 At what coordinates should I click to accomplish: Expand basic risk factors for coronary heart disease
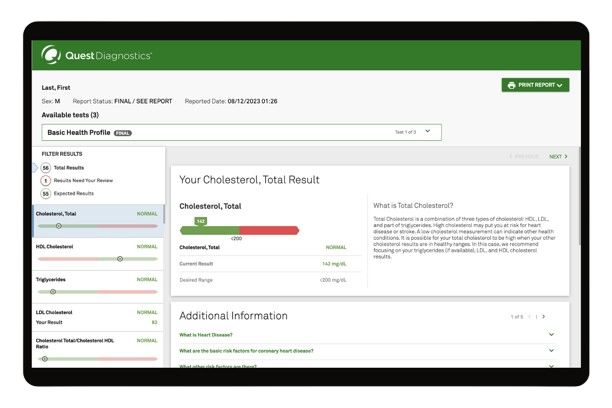(x=551, y=351)
